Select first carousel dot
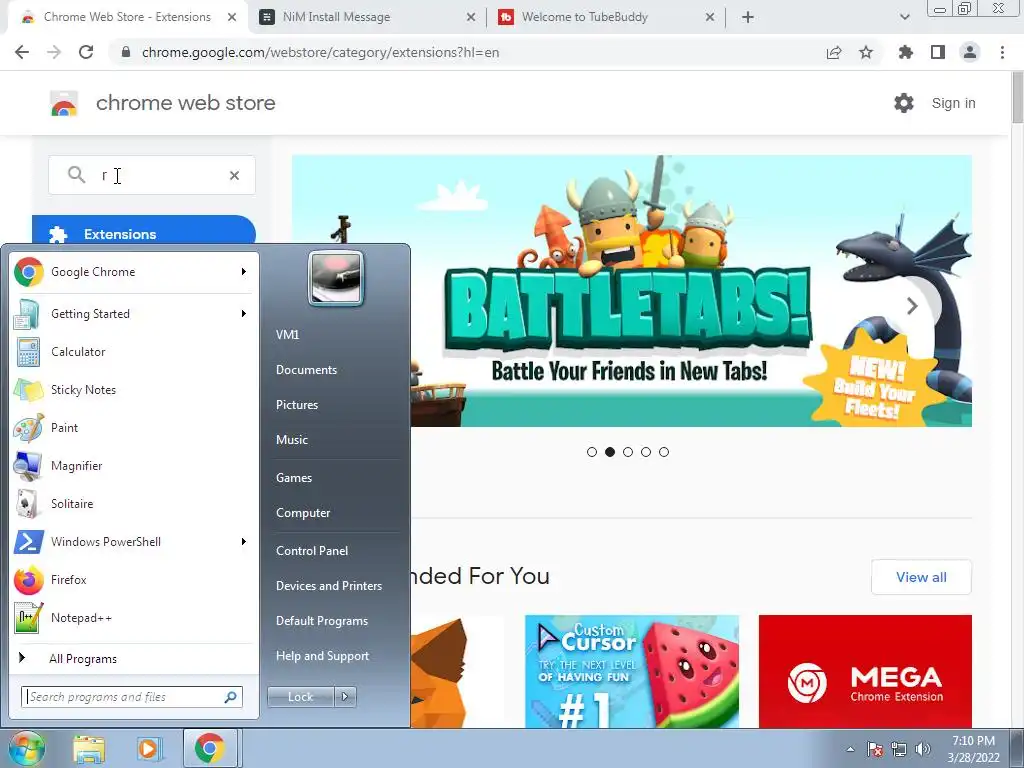Screen dimensions: 1024x768 click(592, 452)
